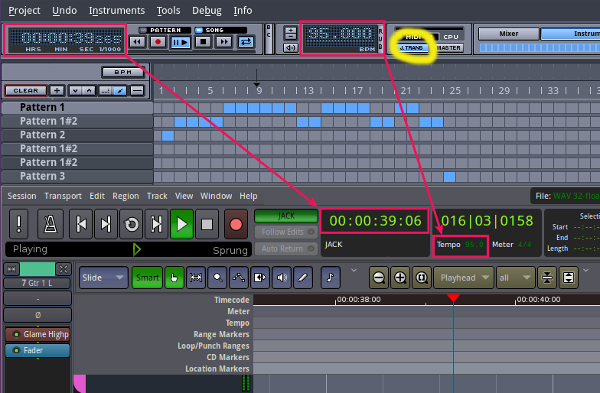Select the zoom magnifier tool

[x=217, y=277]
